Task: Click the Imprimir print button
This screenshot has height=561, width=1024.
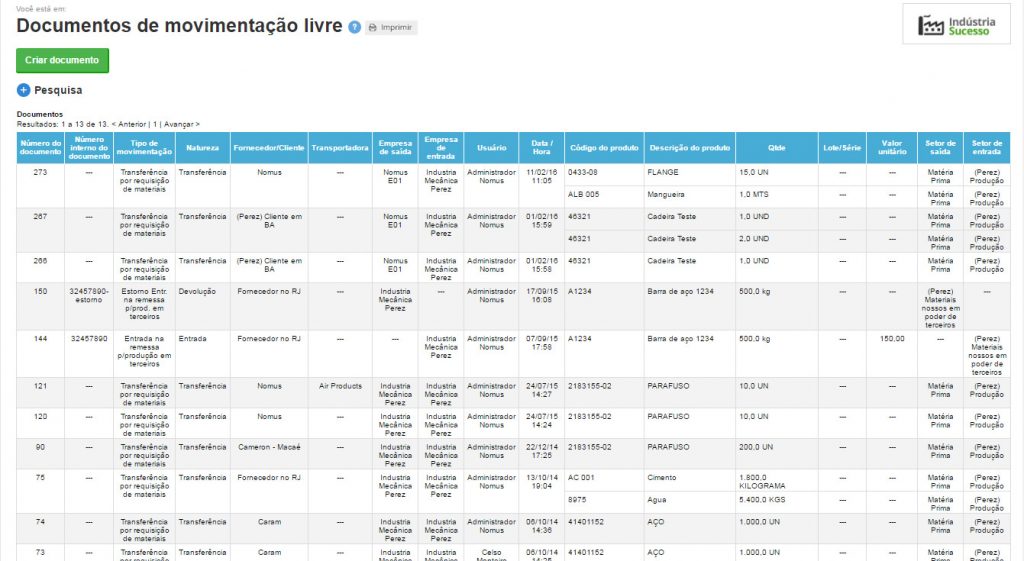Action: point(391,27)
